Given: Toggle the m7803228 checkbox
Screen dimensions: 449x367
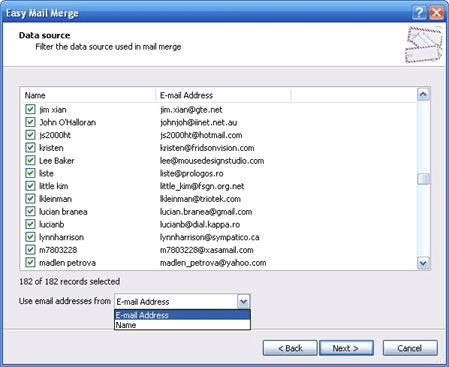Looking at the screenshot, I should pos(30,250).
